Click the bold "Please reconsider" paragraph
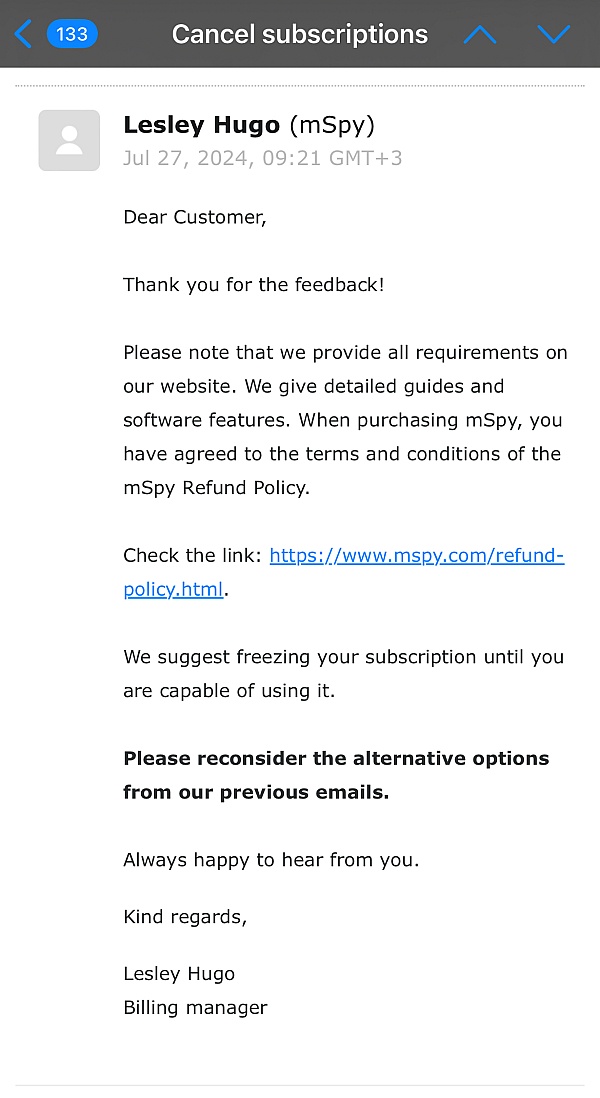The height and width of the screenshot is (1098, 600). point(336,775)
